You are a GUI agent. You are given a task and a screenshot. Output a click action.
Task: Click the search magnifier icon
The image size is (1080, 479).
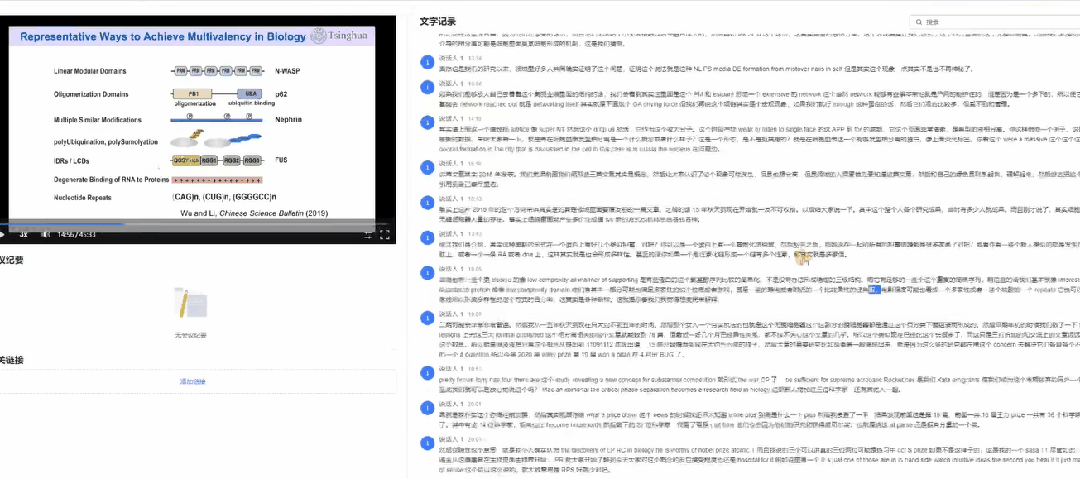coord(919,22)
